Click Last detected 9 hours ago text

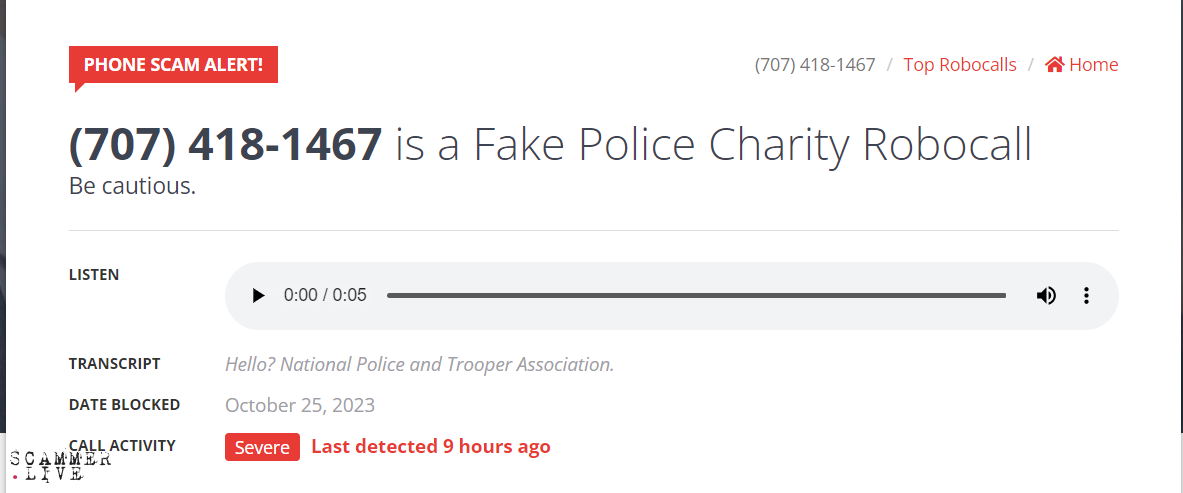click(x=430, y=447)
